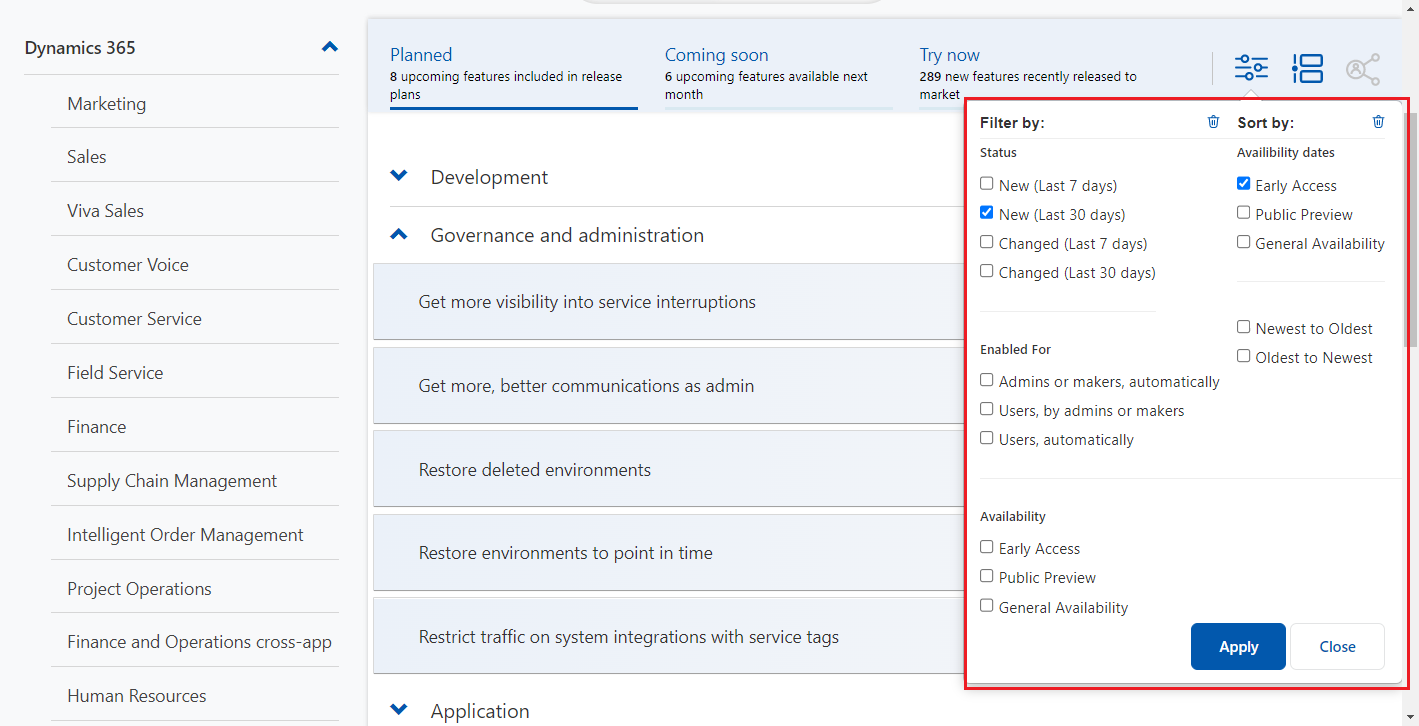Image resolution: width=1419 pixels, height=726 pixels.
Task: Switch to the list view icon
Action: (x=1307, y=67)
